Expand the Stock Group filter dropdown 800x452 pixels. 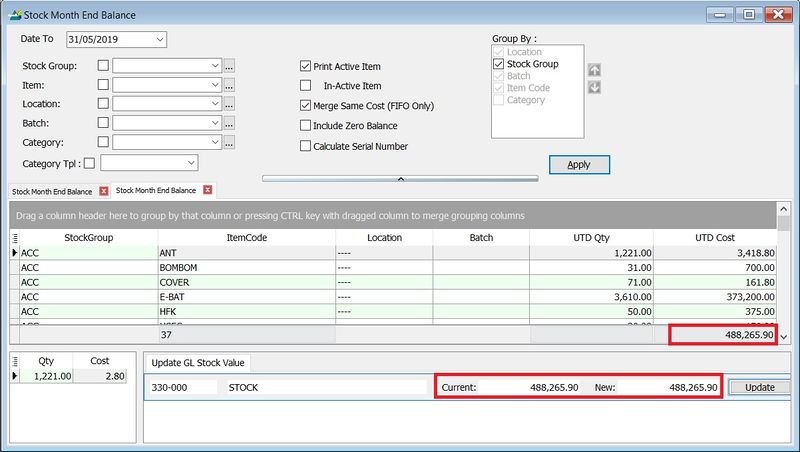[215, 66]
